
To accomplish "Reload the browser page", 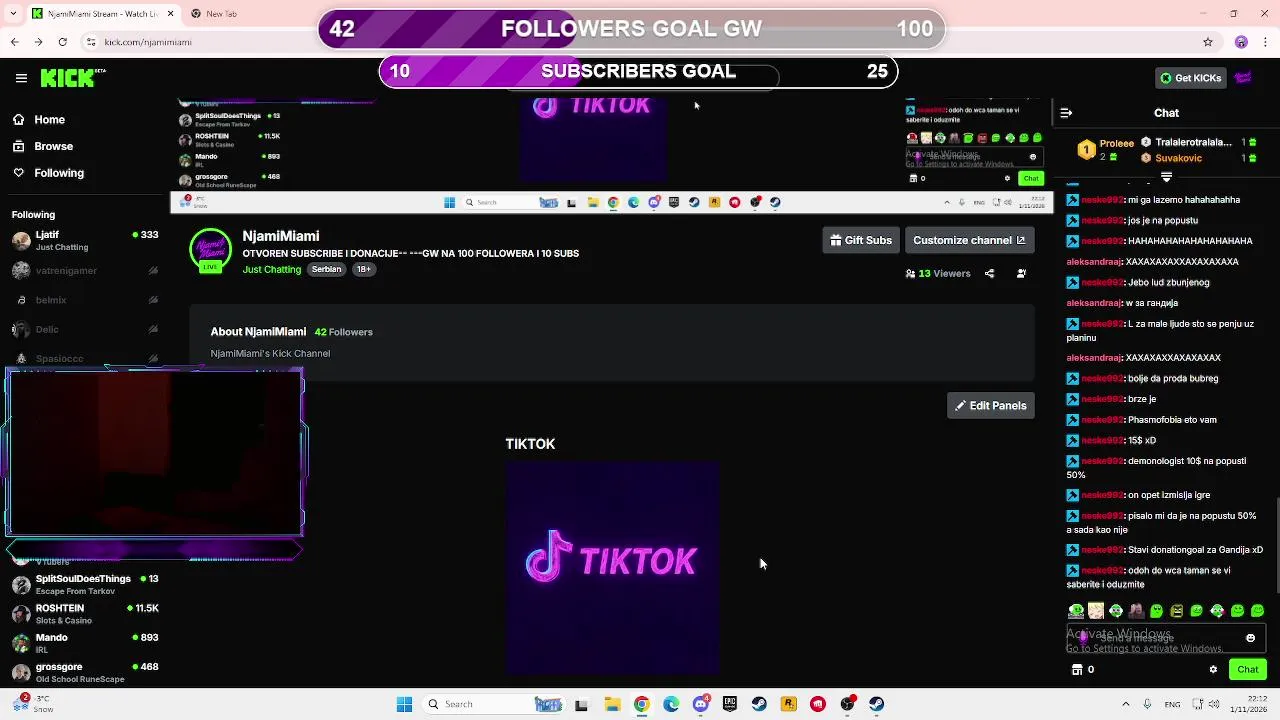I will [x=62, y=42].
